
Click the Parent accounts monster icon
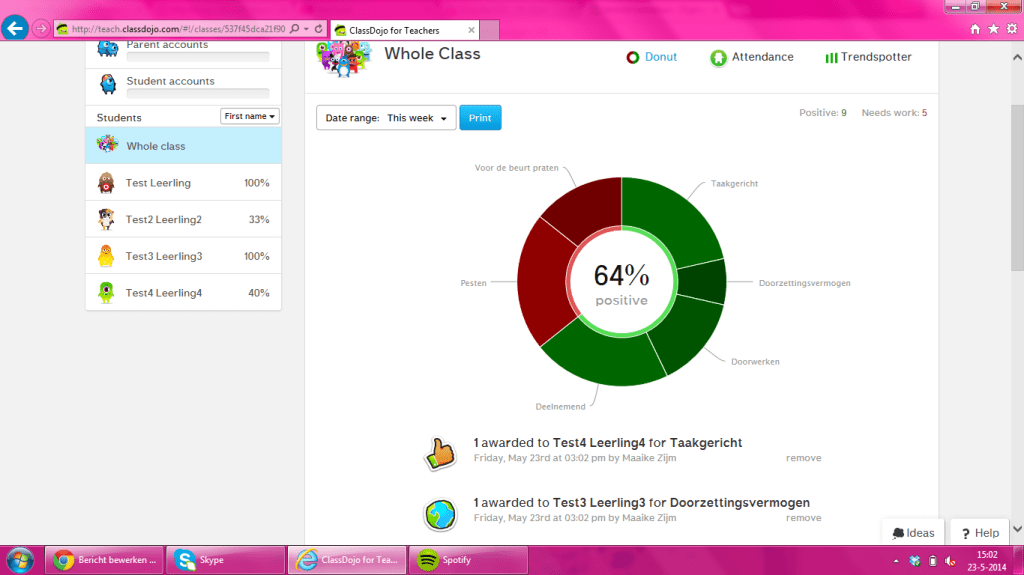click(108, 48)
